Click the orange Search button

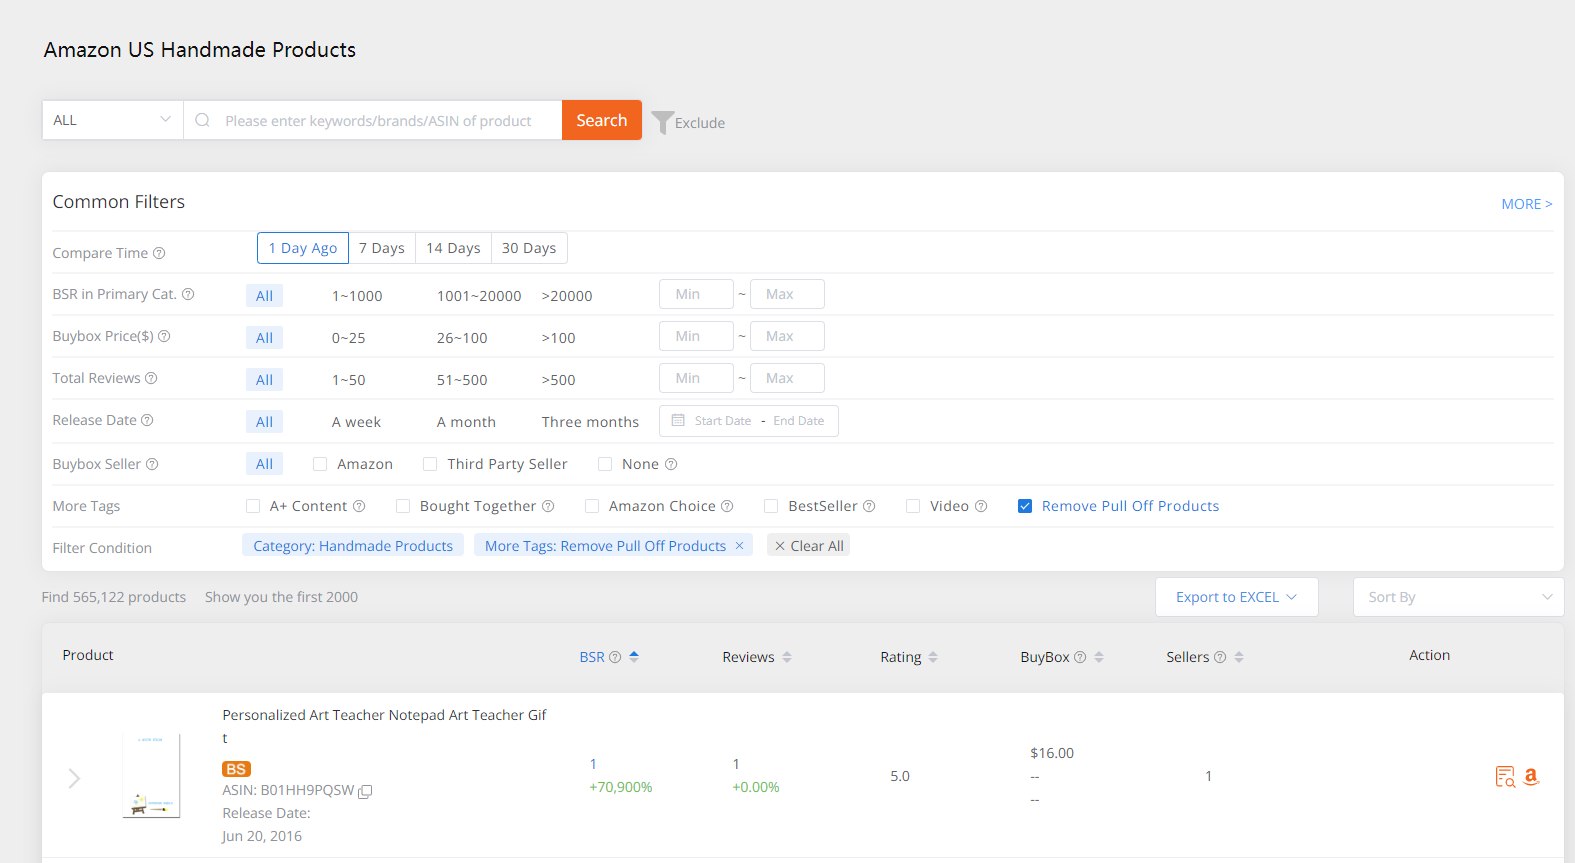click(601, 120)
